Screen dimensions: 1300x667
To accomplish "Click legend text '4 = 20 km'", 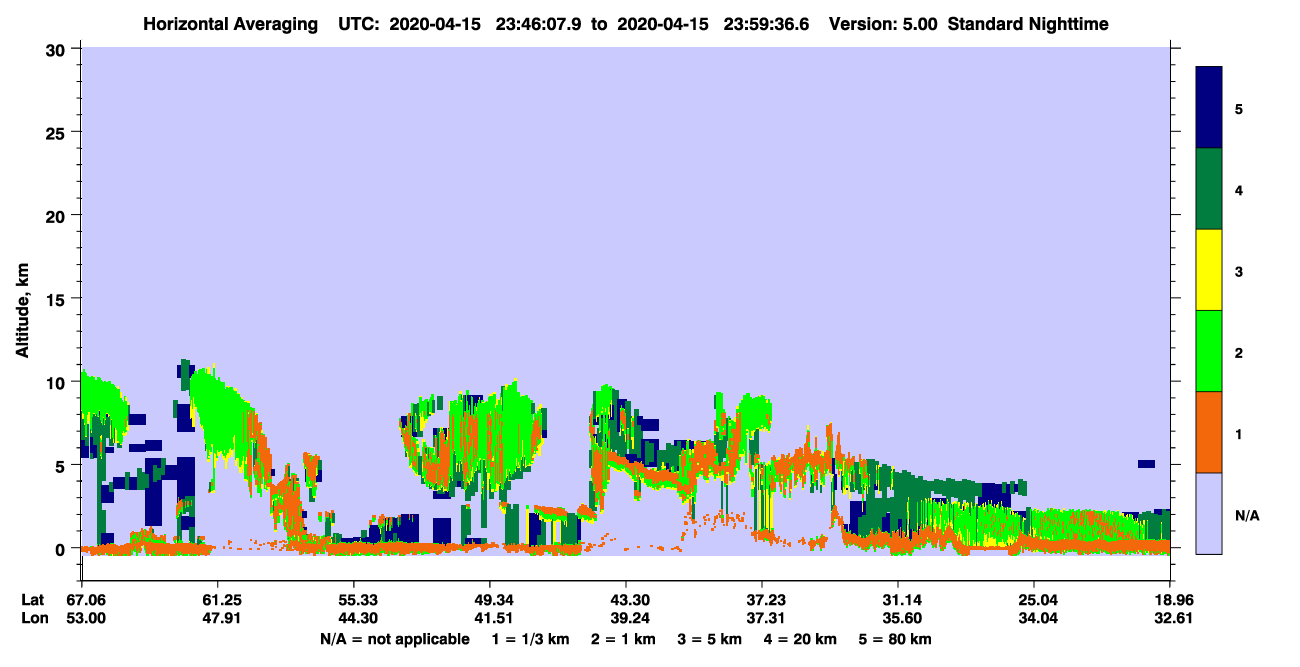I will (802, 639).
